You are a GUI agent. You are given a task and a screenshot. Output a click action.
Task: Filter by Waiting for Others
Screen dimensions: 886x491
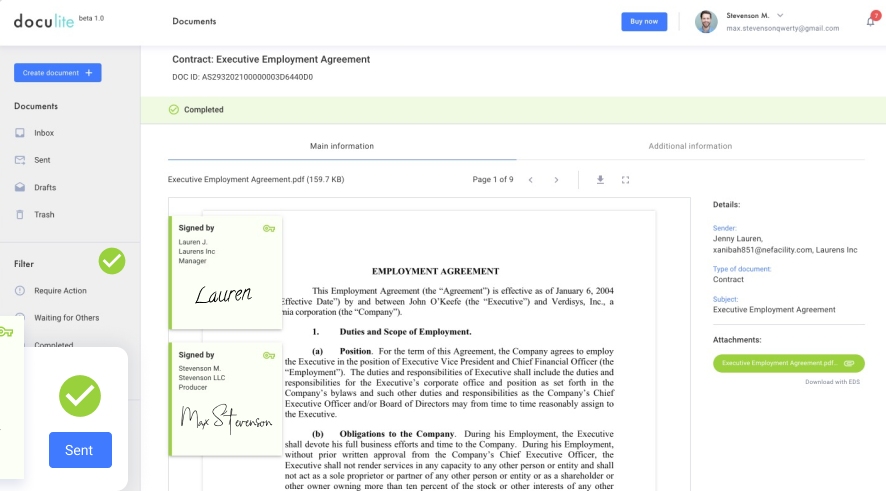(x=66, y=318)
